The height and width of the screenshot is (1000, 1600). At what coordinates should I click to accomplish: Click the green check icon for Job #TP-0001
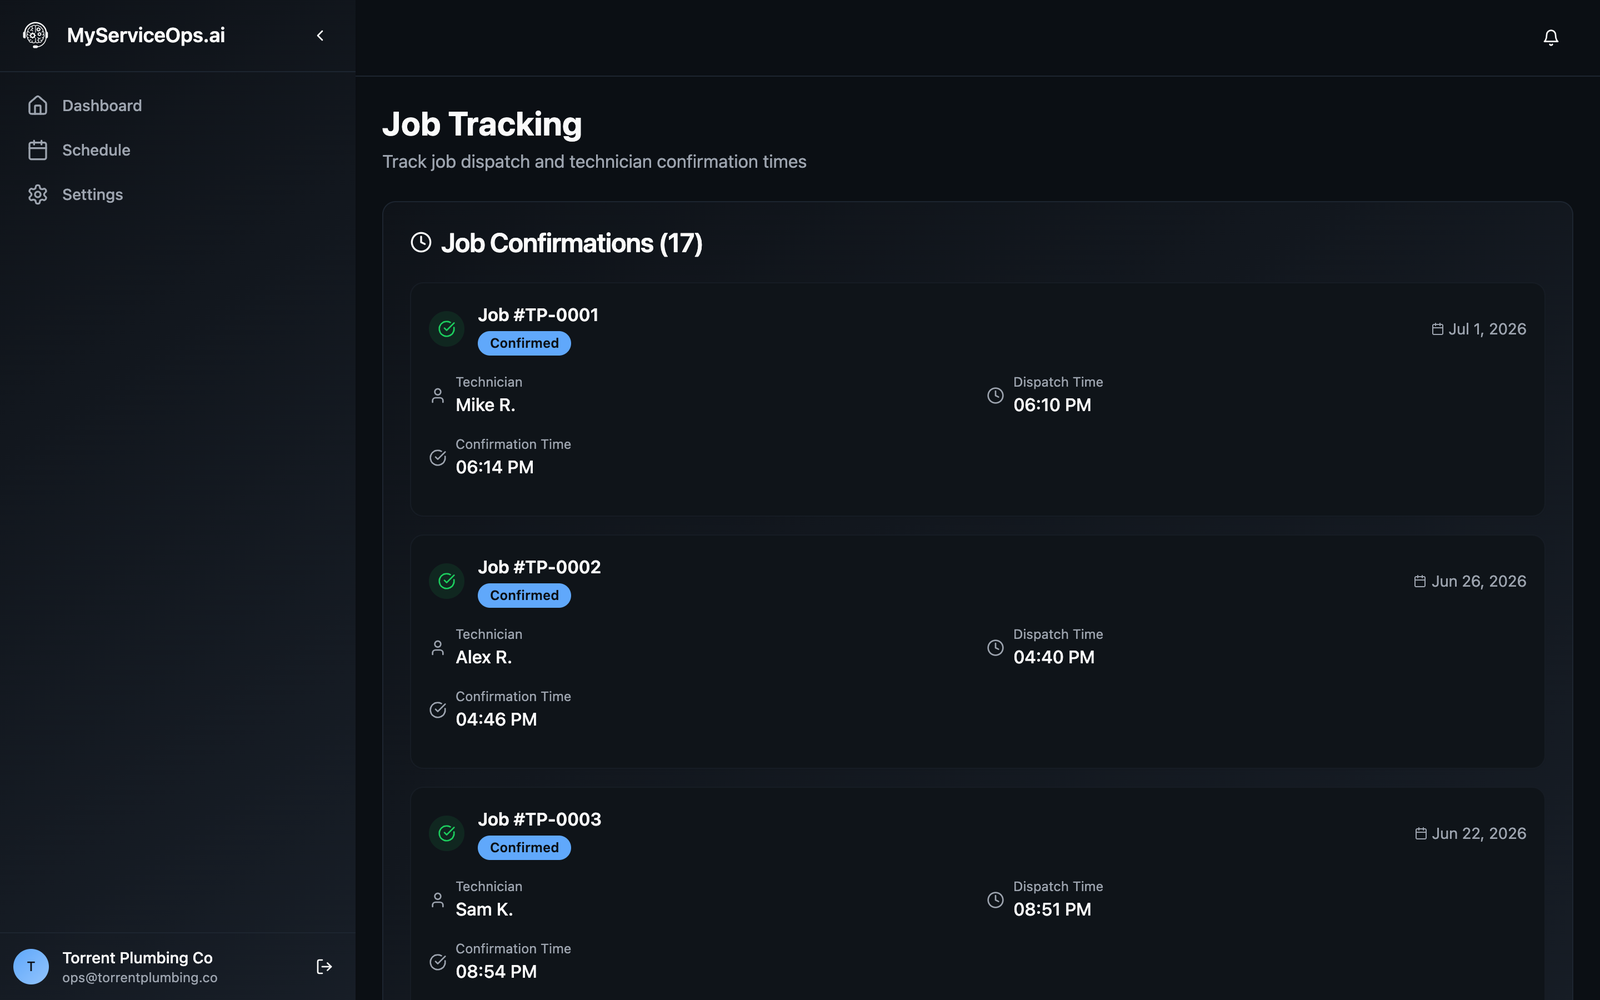[447, 329]
